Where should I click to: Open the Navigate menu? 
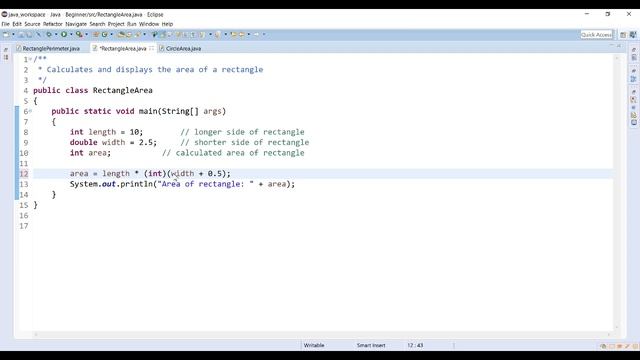coord(76,24)
